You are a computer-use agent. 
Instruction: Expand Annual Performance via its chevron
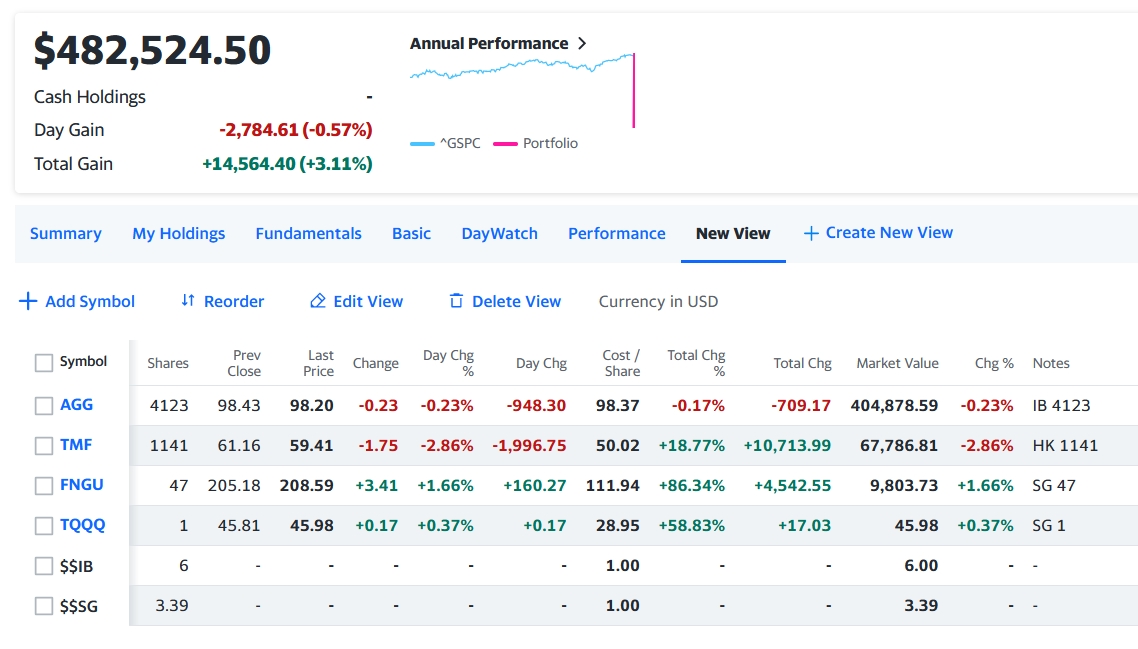[582, 44]
